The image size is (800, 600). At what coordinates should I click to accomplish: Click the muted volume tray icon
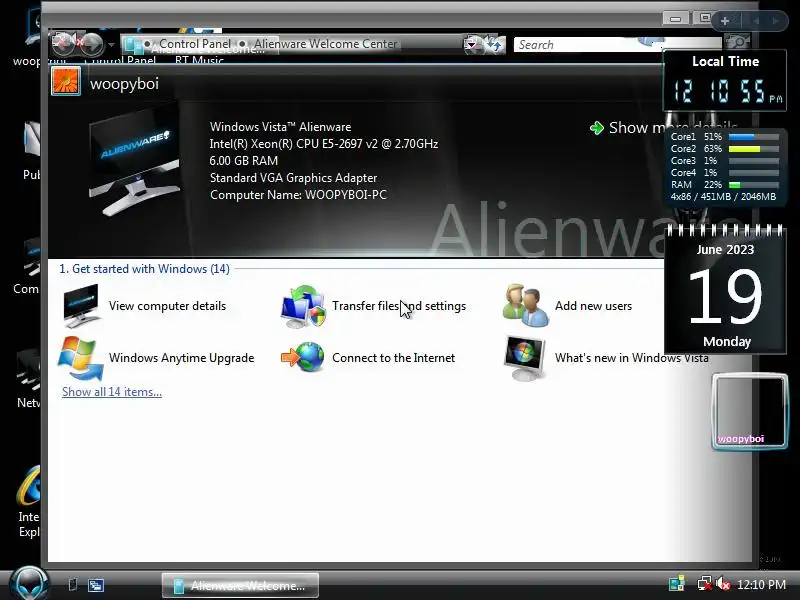coord(723,584)
